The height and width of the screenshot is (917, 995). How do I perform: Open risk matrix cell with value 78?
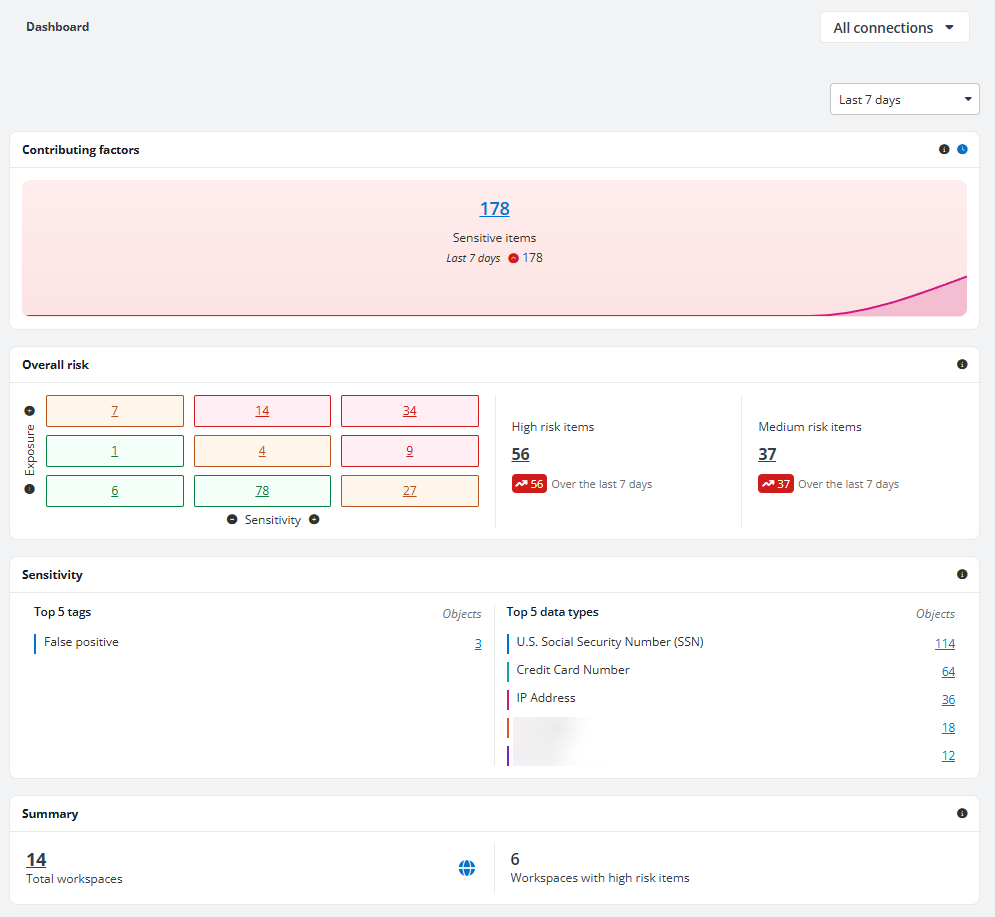[x=262, y=491]
